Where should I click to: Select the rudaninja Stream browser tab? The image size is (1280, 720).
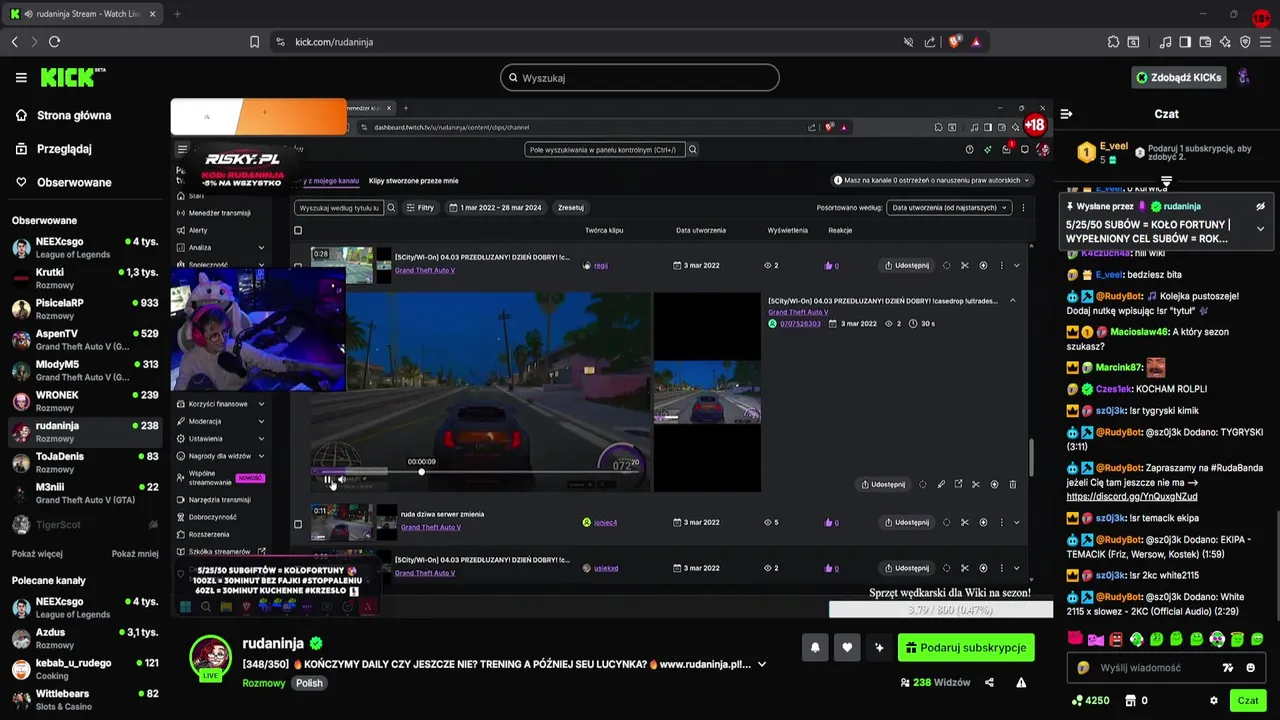coord(82,14)
